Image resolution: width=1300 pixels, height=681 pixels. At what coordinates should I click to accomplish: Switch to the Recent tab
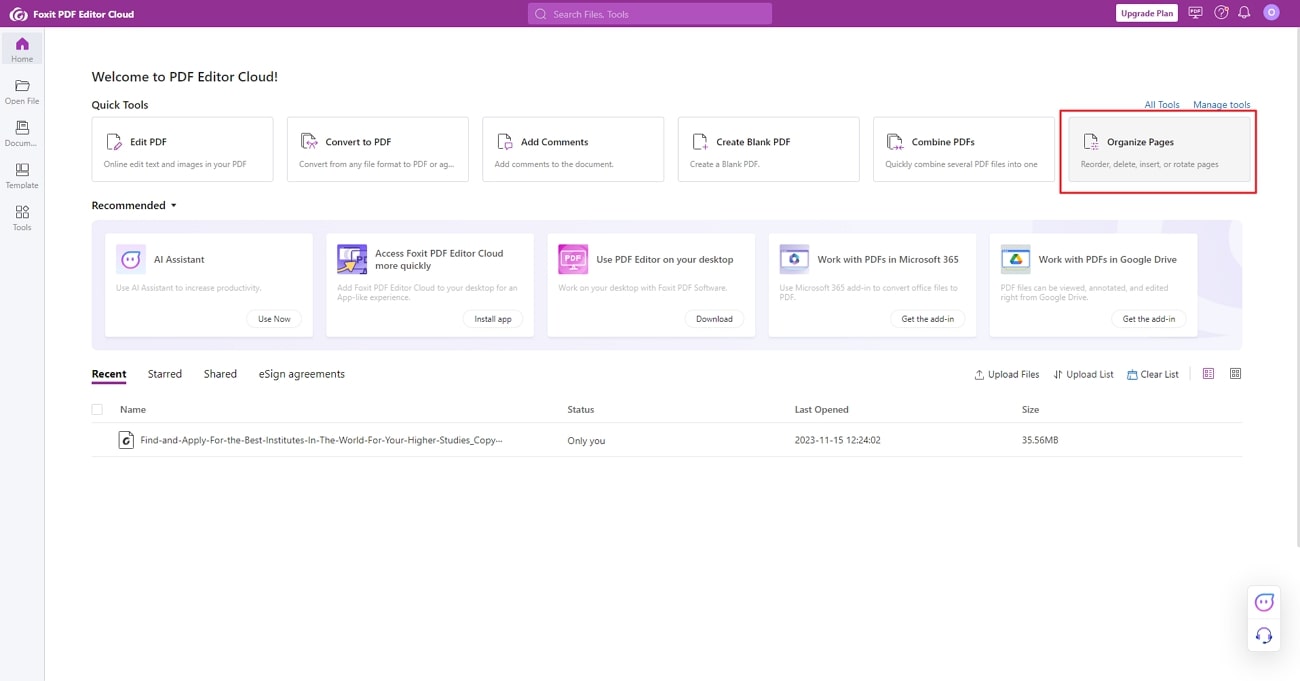tap(109, 374)
